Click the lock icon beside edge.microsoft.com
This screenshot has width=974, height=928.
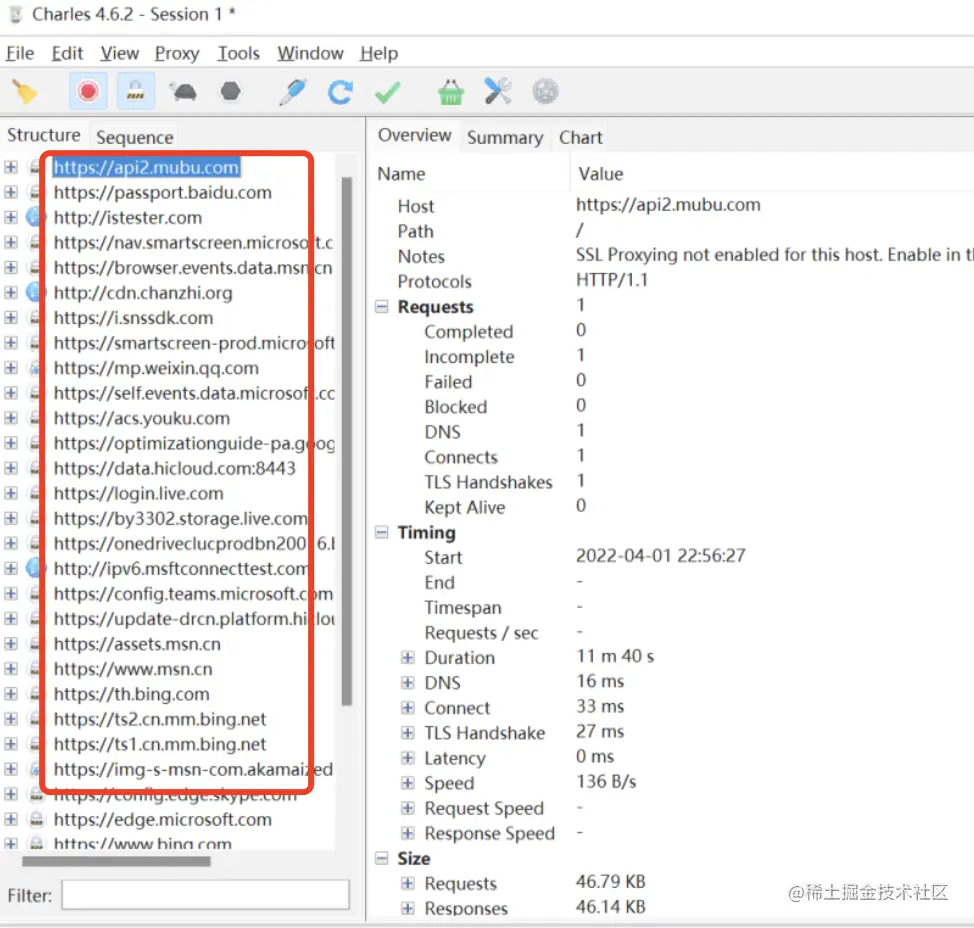click(37, 819)
